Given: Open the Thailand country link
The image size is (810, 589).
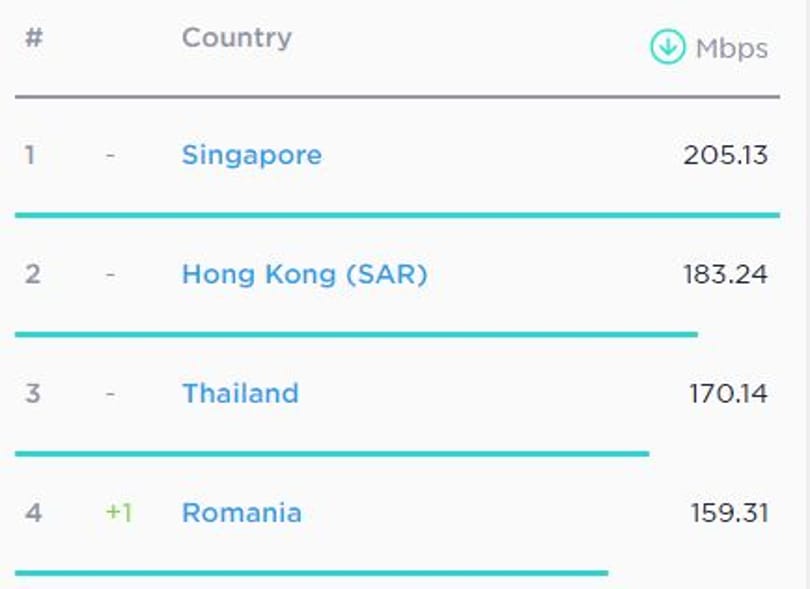Looking at the screenshot, I should [x=240, y=393].
